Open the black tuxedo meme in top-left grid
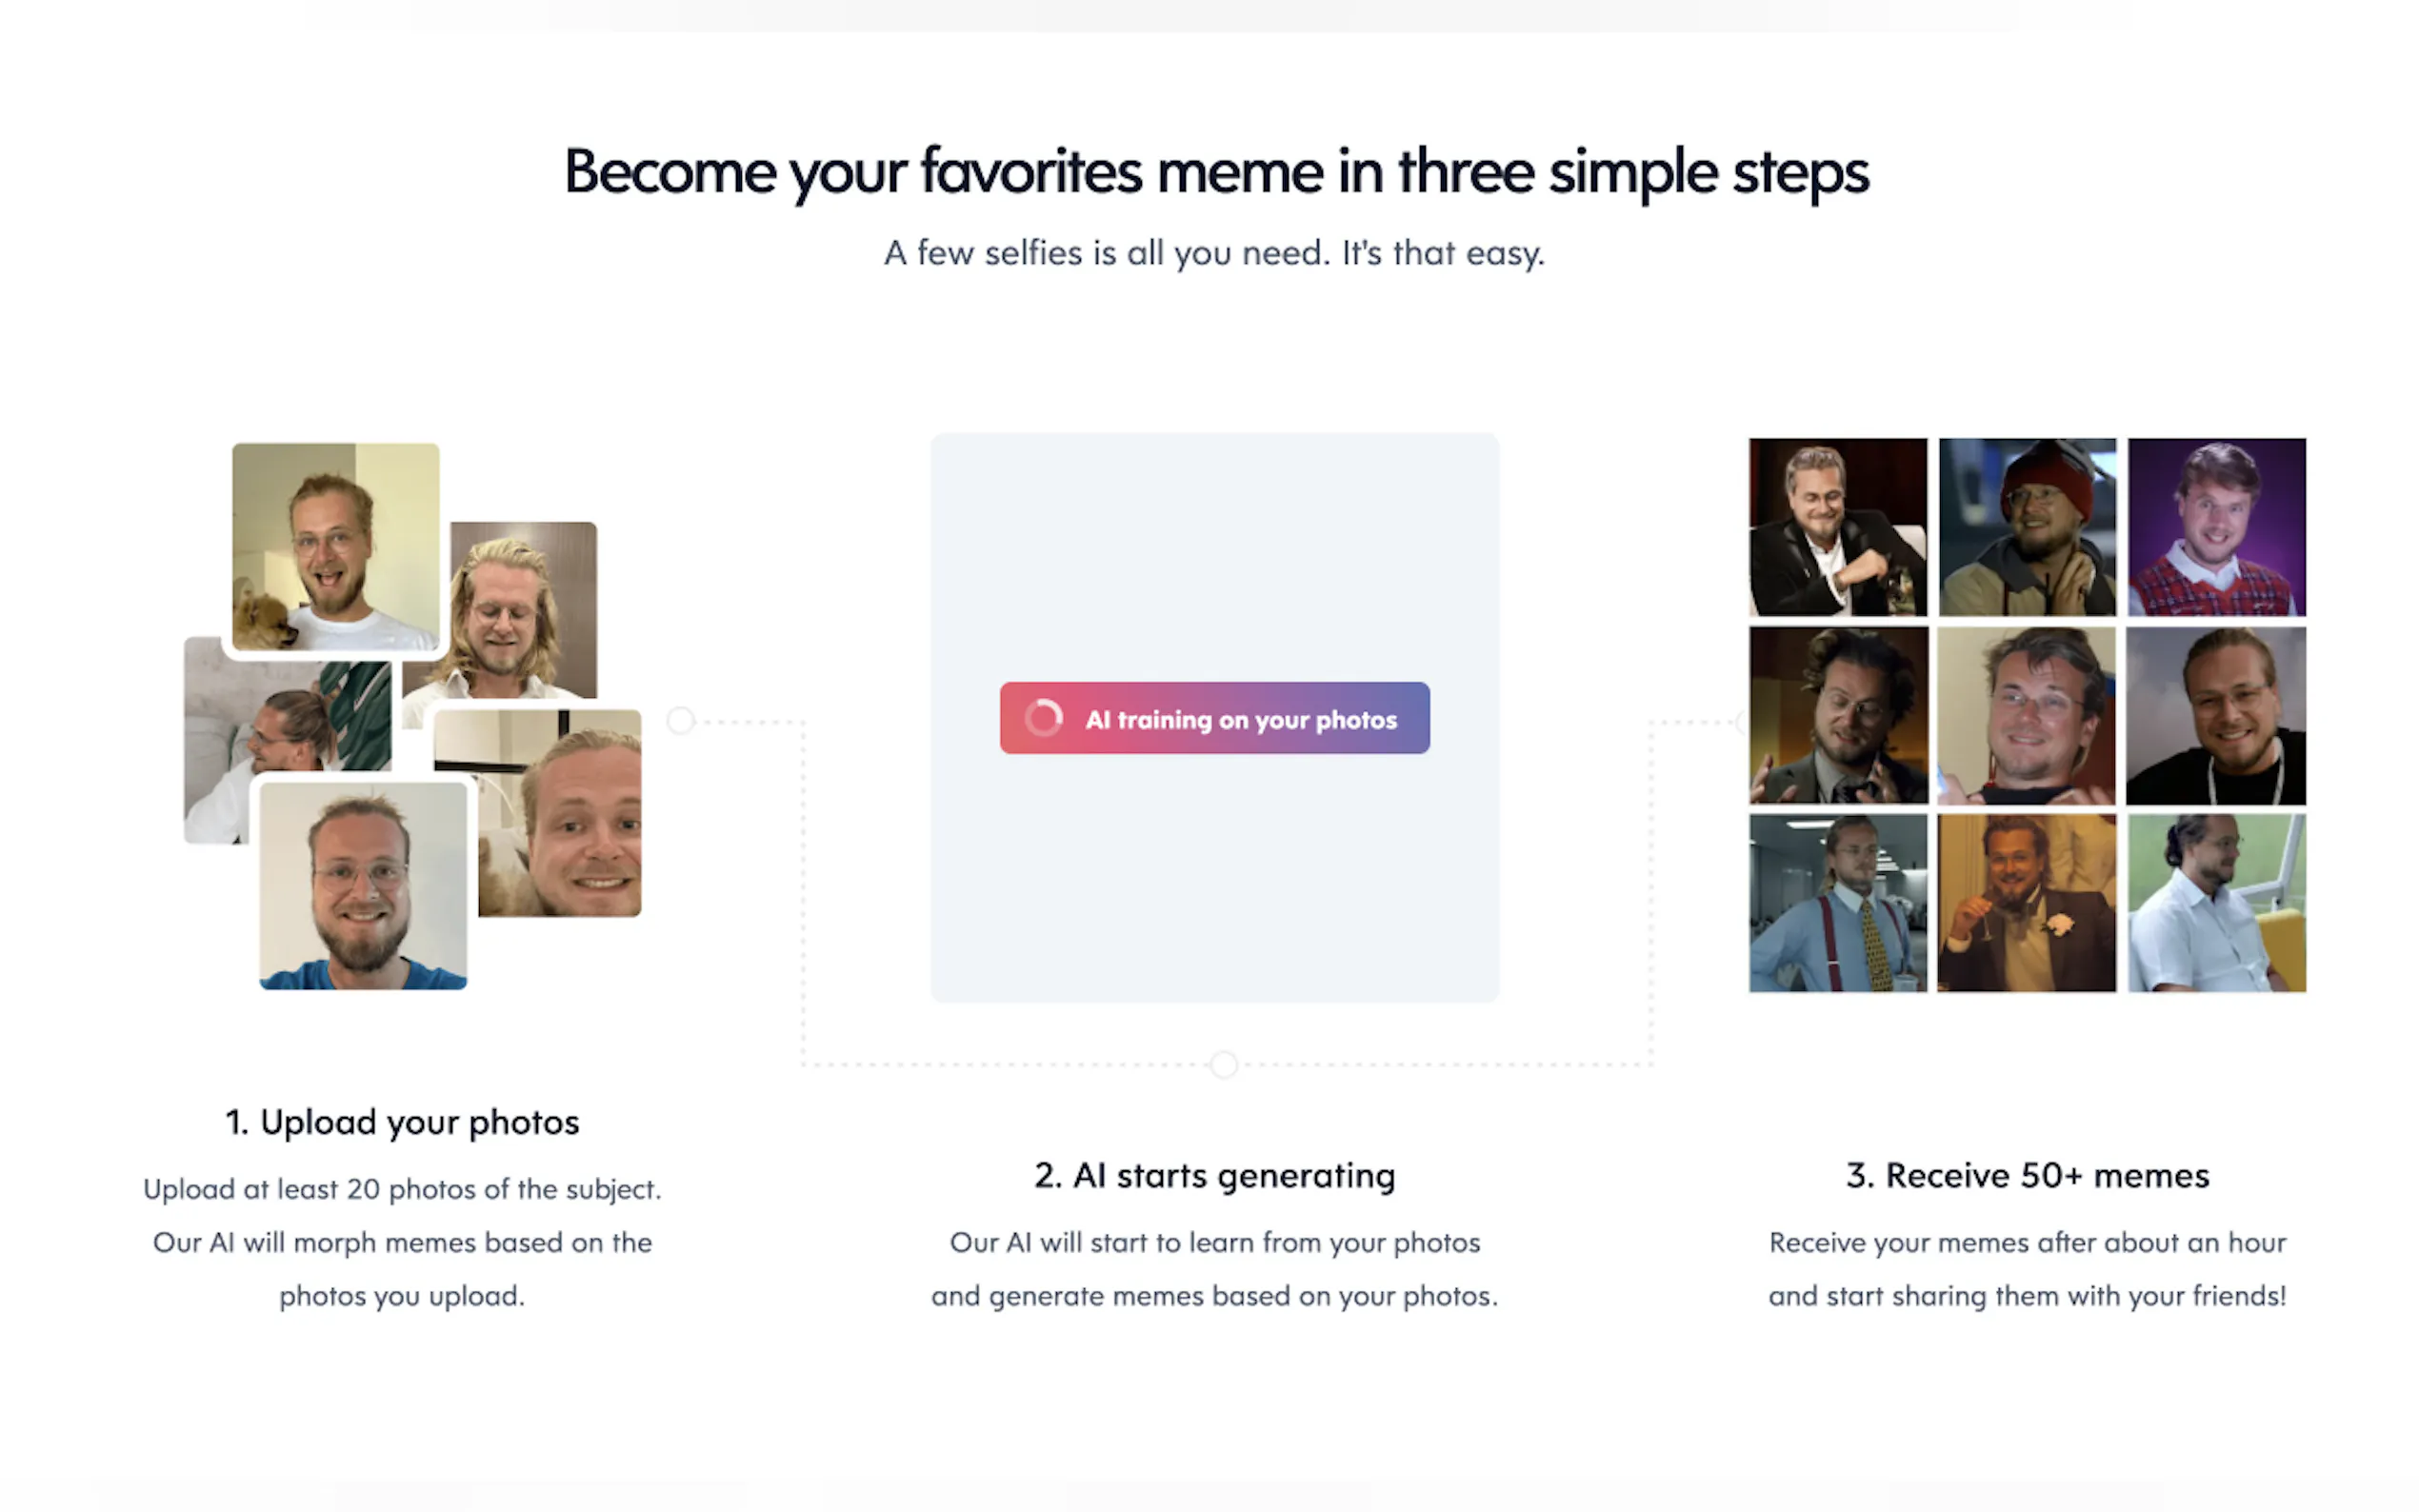Screen dimensions: 2419x1512 [x=1838, y=527]
